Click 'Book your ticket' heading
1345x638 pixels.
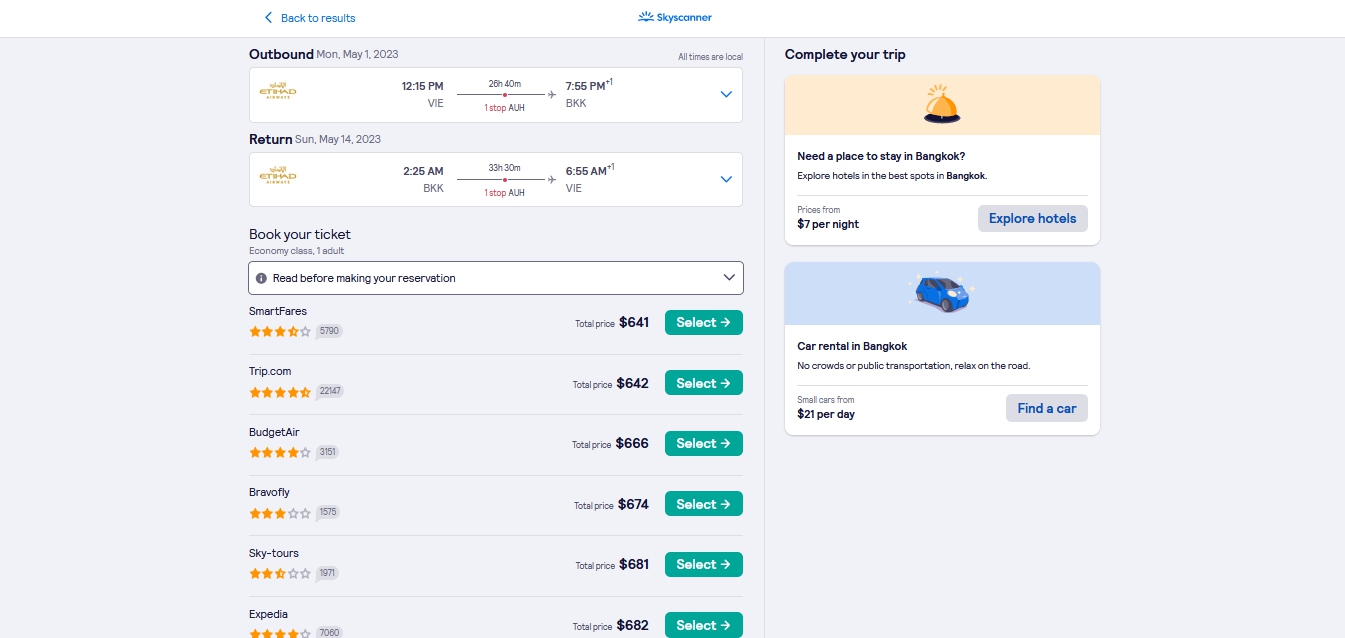click(300, 235)
